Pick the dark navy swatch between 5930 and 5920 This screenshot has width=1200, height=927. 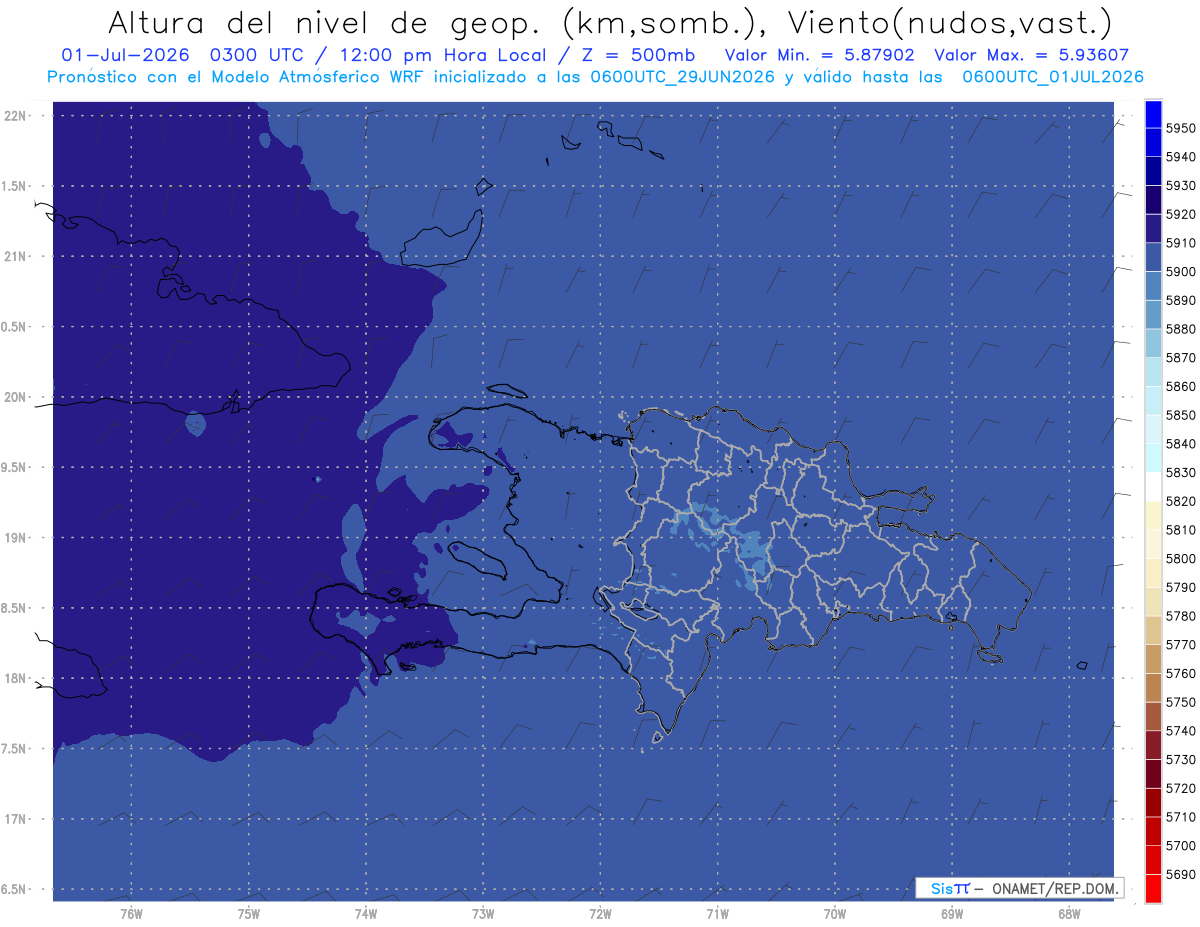[x=1153, y=200]
